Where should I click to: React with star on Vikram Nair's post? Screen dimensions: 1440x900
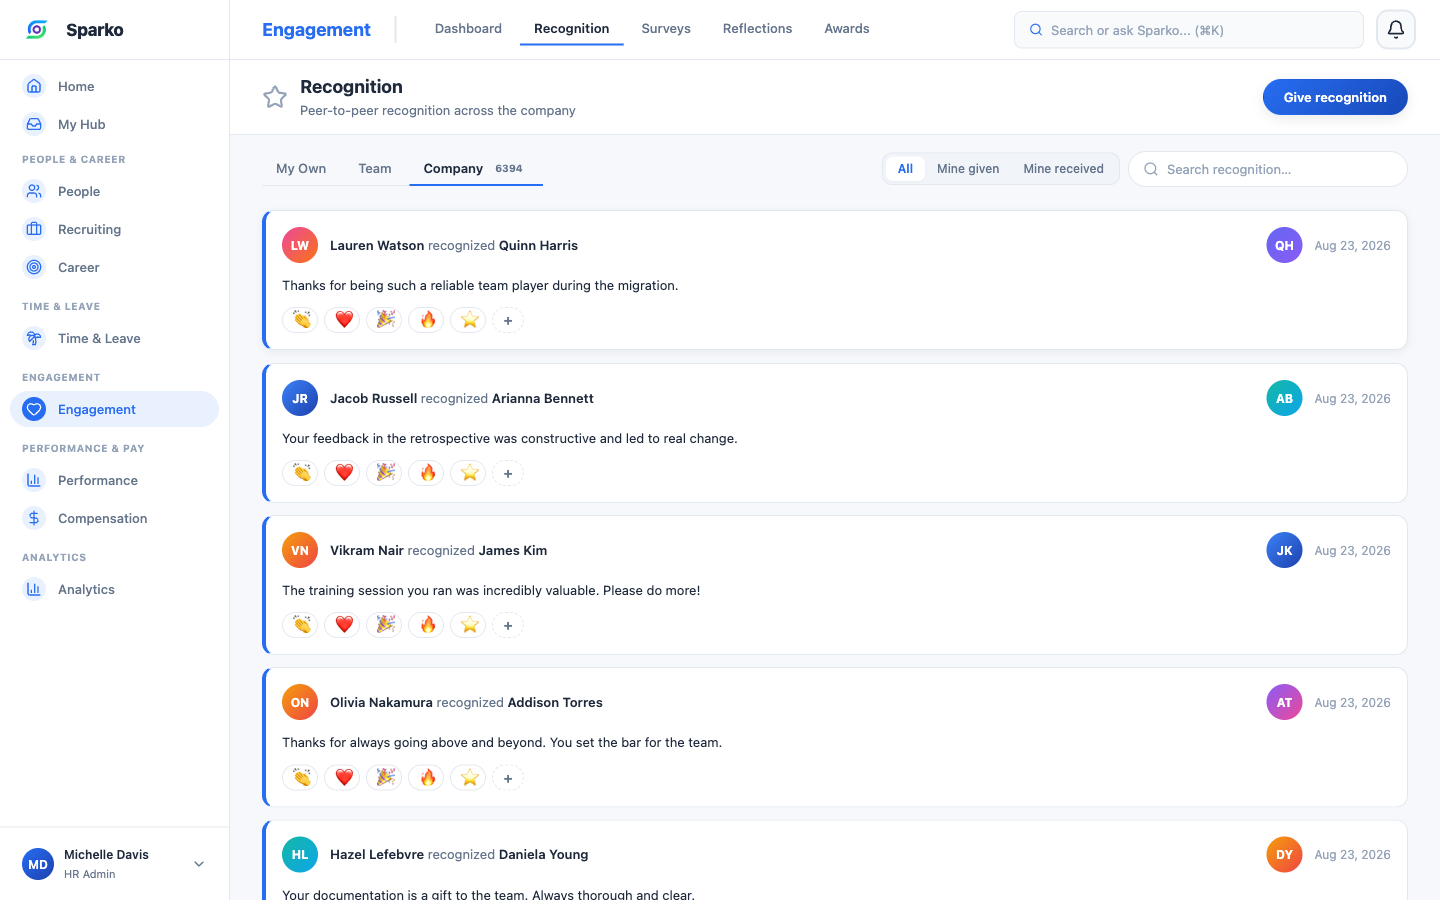(x=468, y=625)
